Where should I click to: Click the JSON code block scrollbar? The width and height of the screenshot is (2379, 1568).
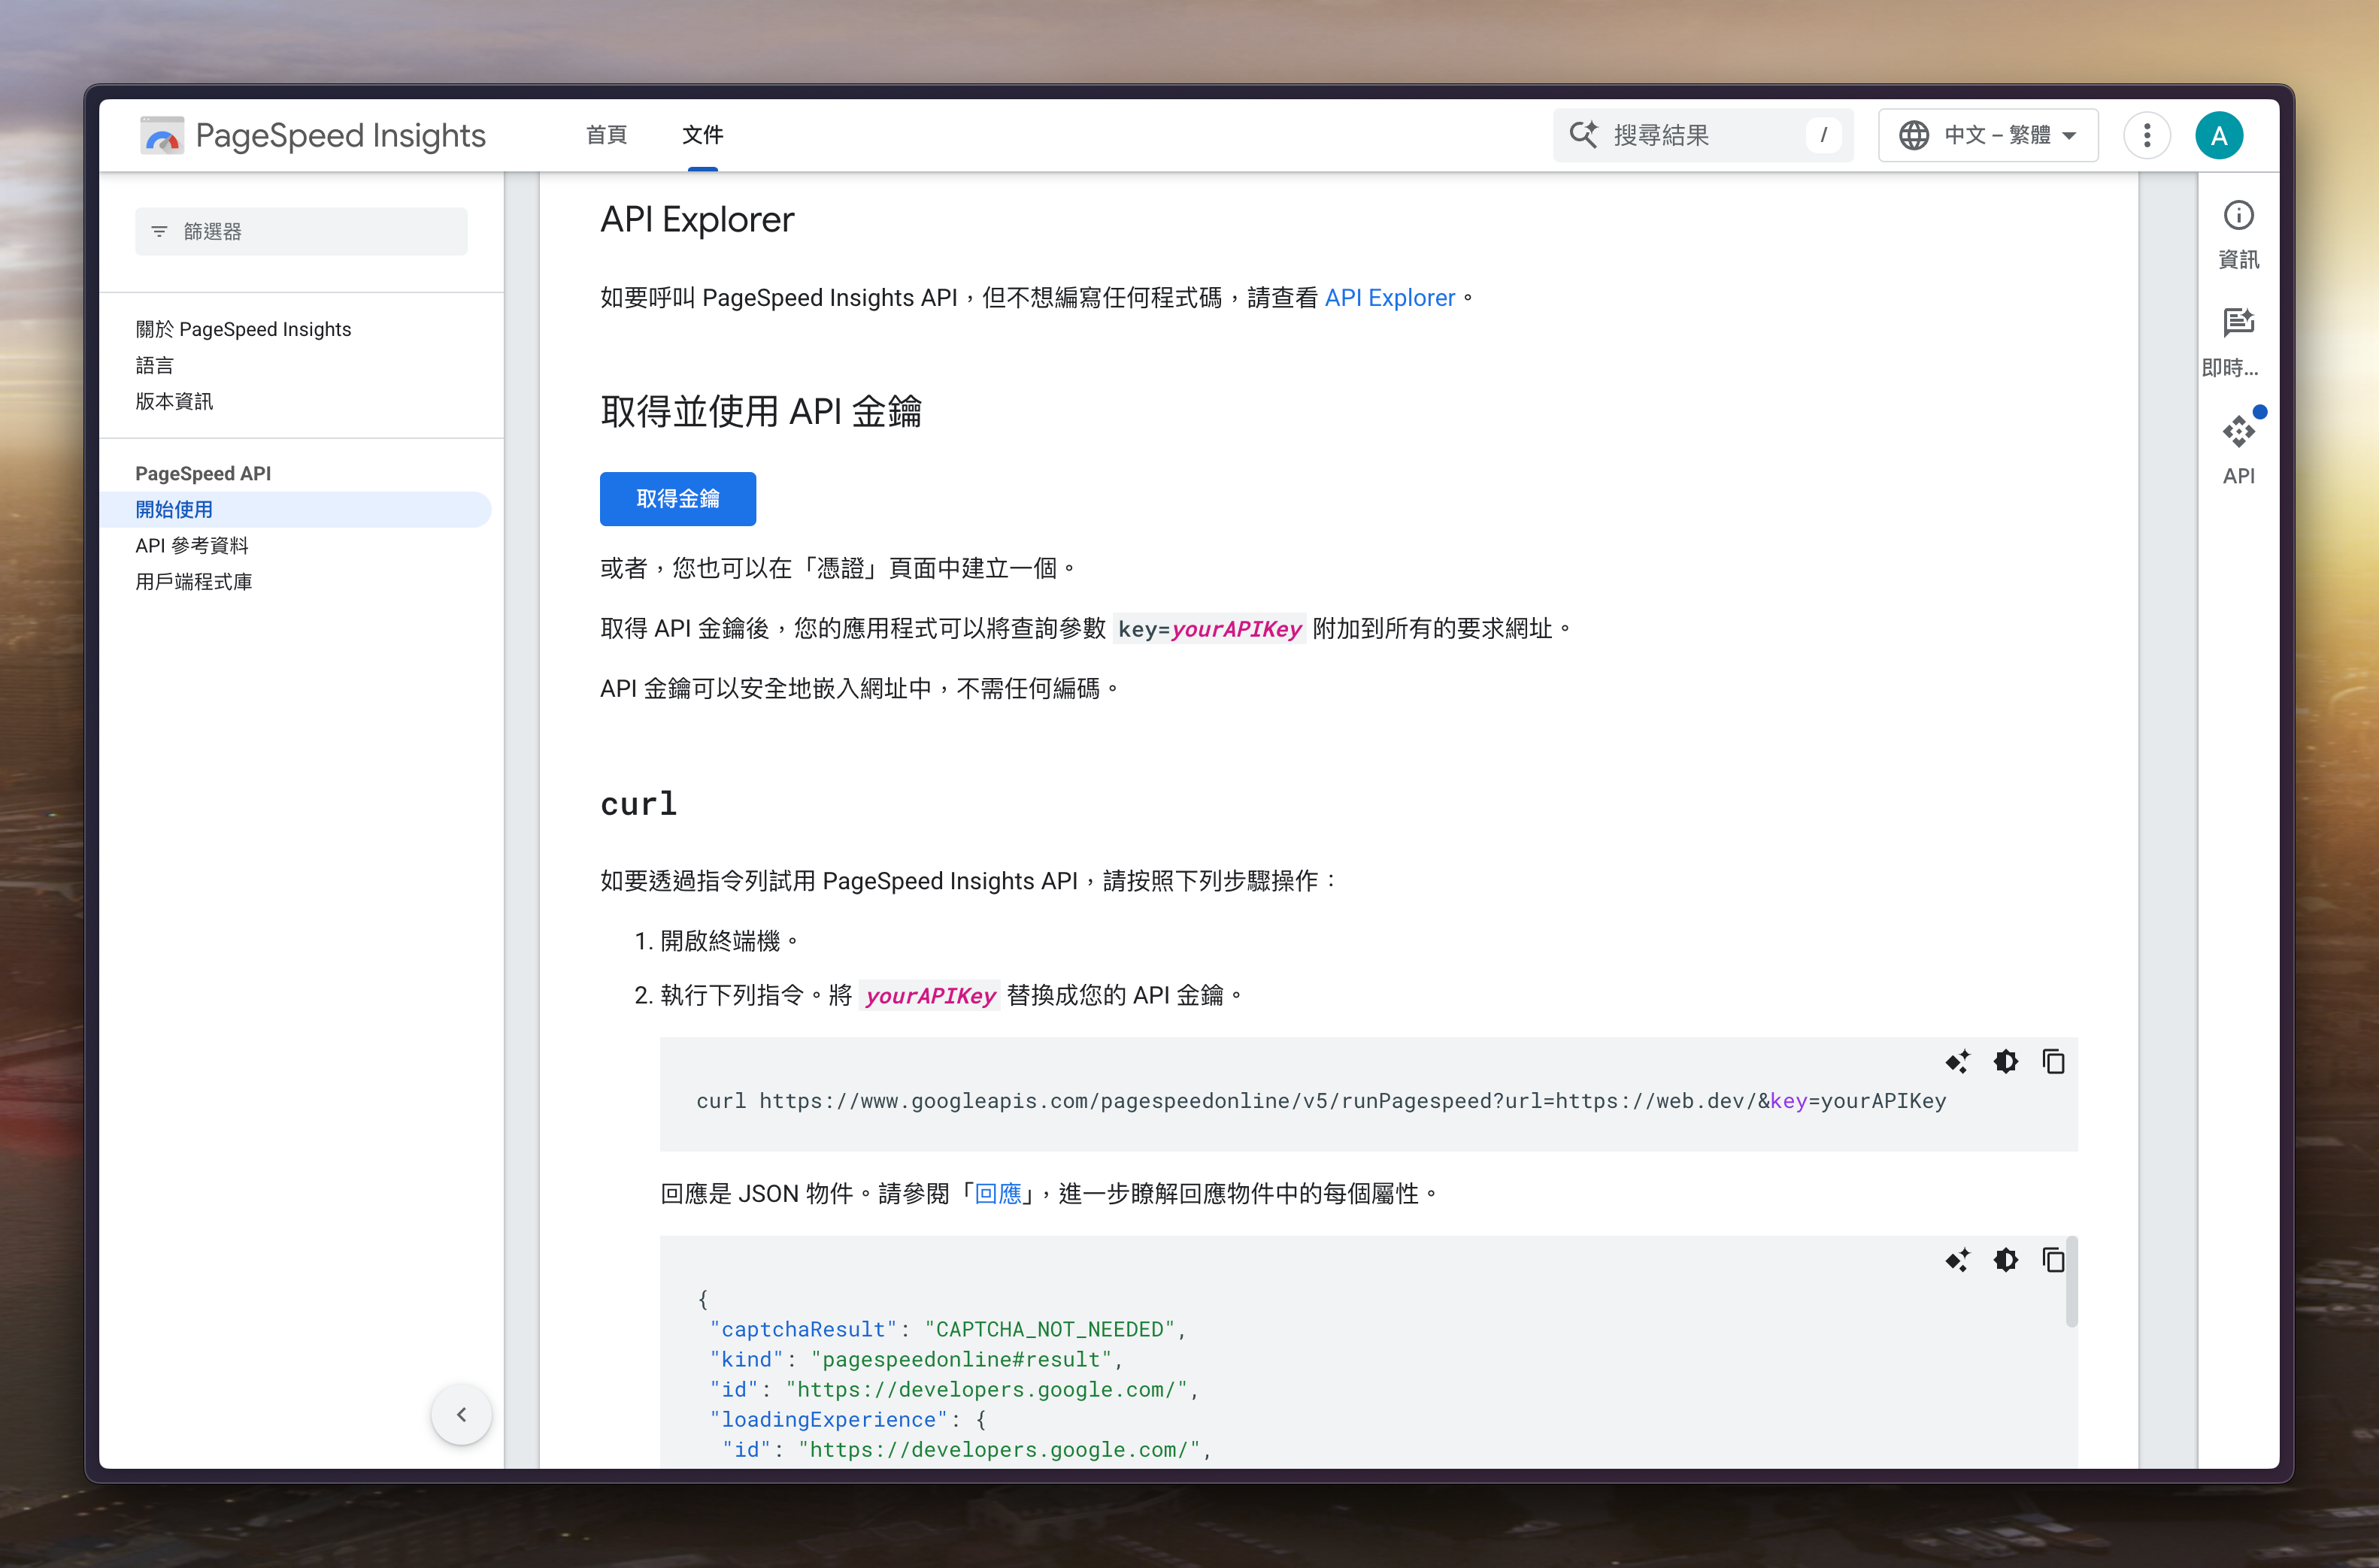[x=2071, y=1283]
